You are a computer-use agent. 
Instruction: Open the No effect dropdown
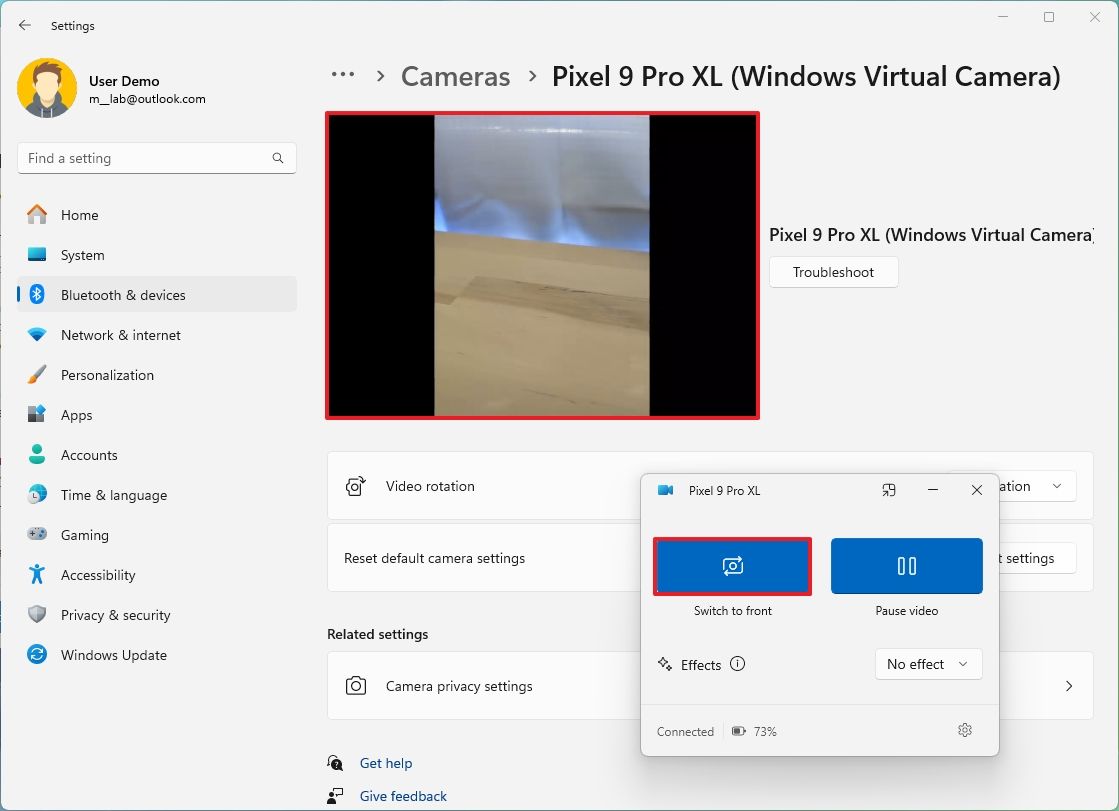coord(928,664)
